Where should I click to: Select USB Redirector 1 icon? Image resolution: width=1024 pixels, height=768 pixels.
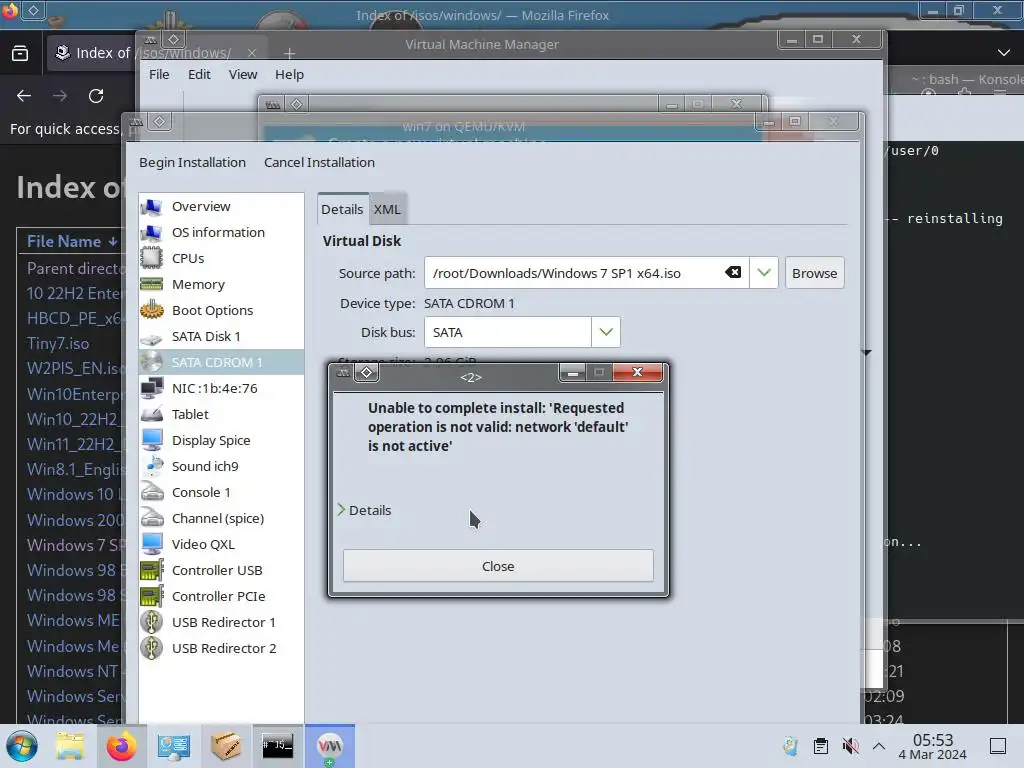tap(152, 622)
